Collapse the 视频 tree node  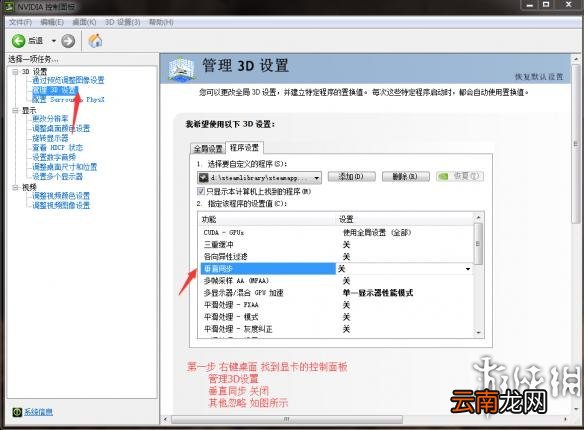(x=15, y=187)
